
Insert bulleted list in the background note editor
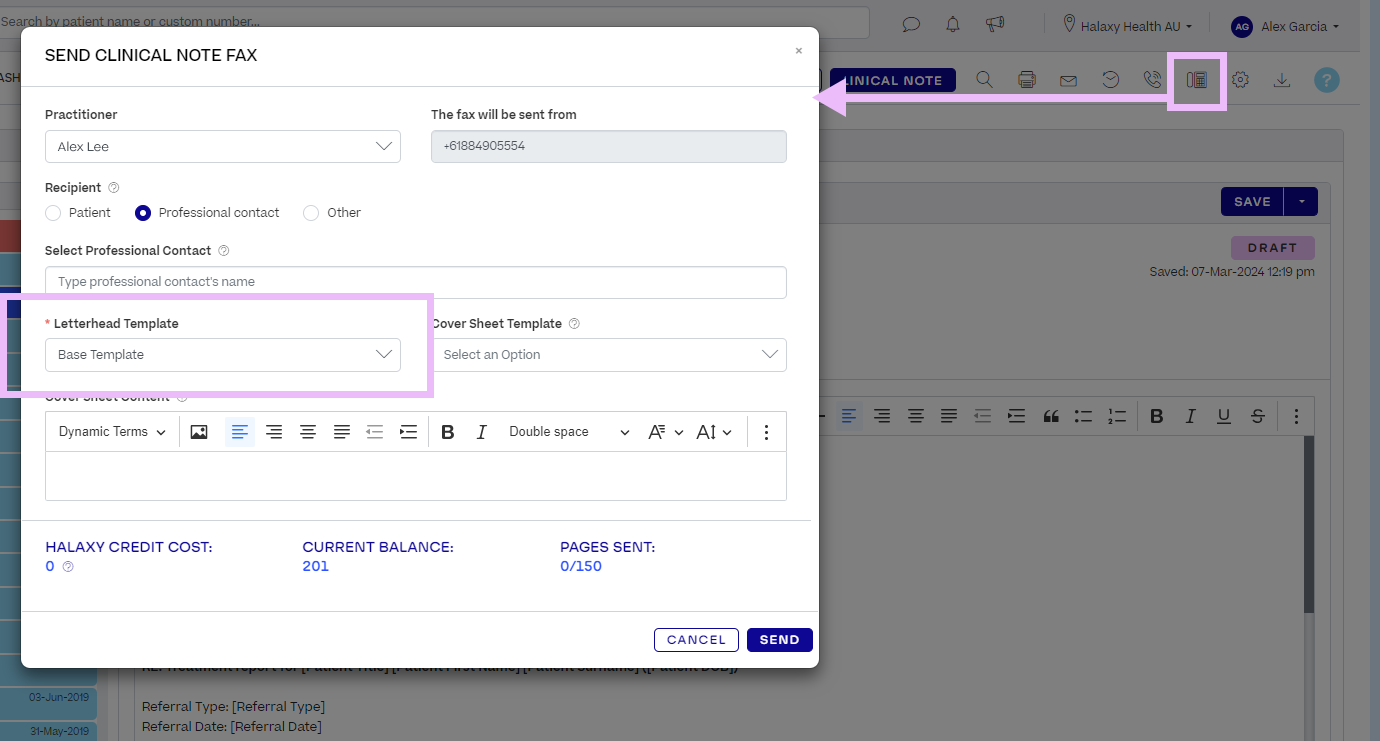[x=1083, y=416]
